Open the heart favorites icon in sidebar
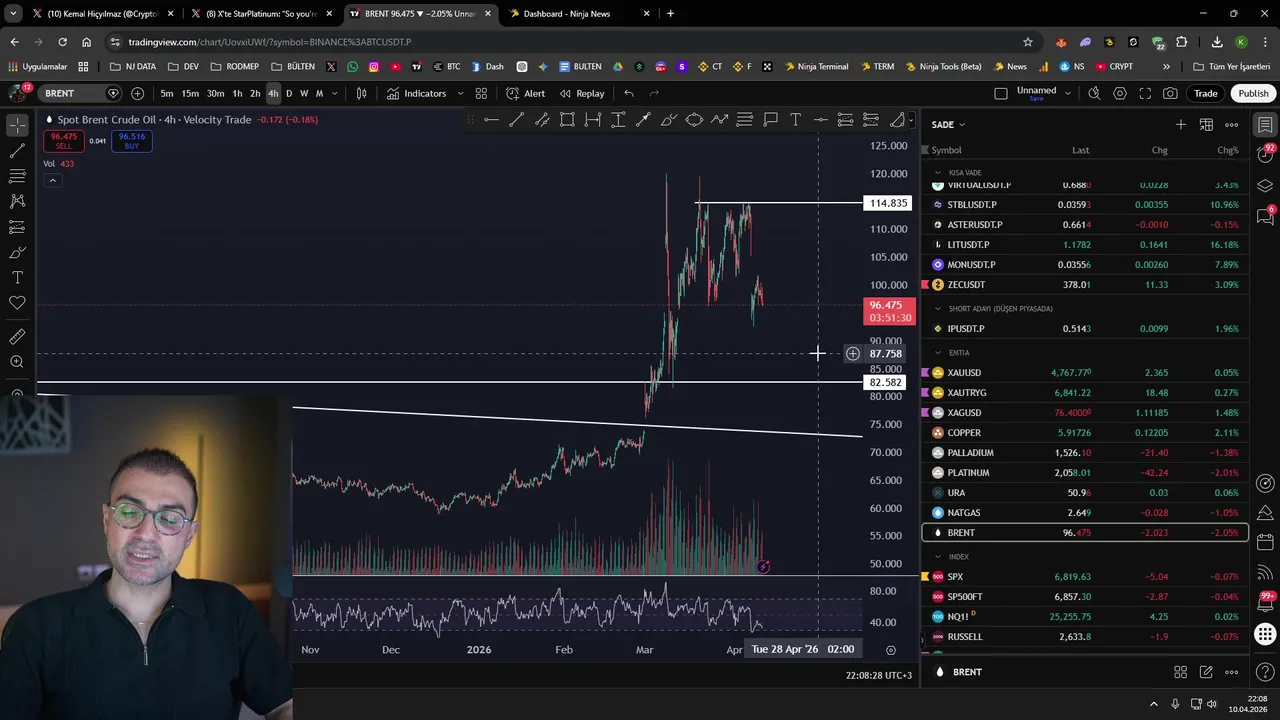 click(17, 302)
